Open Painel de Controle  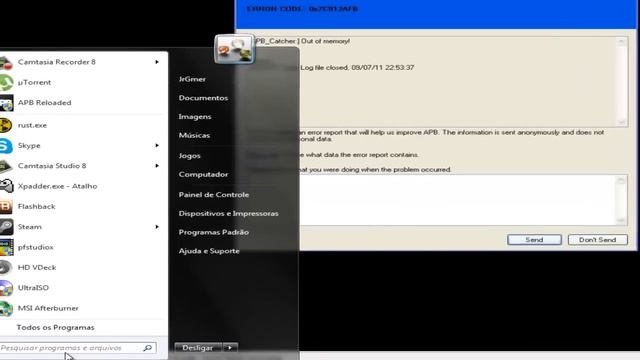pyautogui.click(x=213, y=195)
